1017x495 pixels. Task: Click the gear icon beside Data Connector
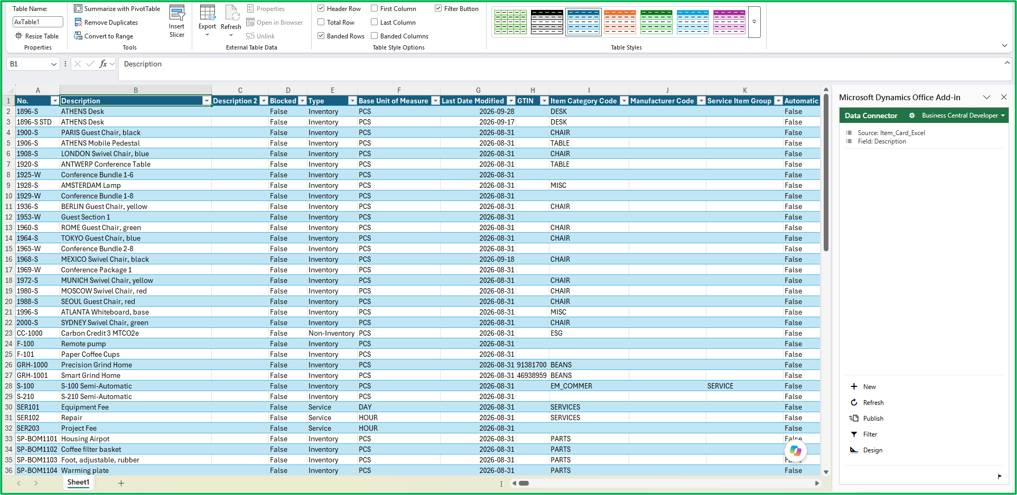(911, 115)
